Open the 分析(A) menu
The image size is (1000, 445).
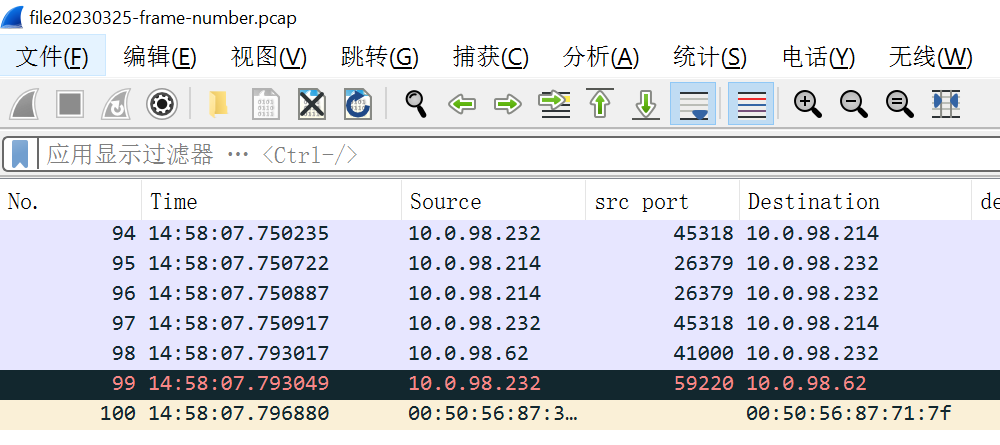coord(601,57)
